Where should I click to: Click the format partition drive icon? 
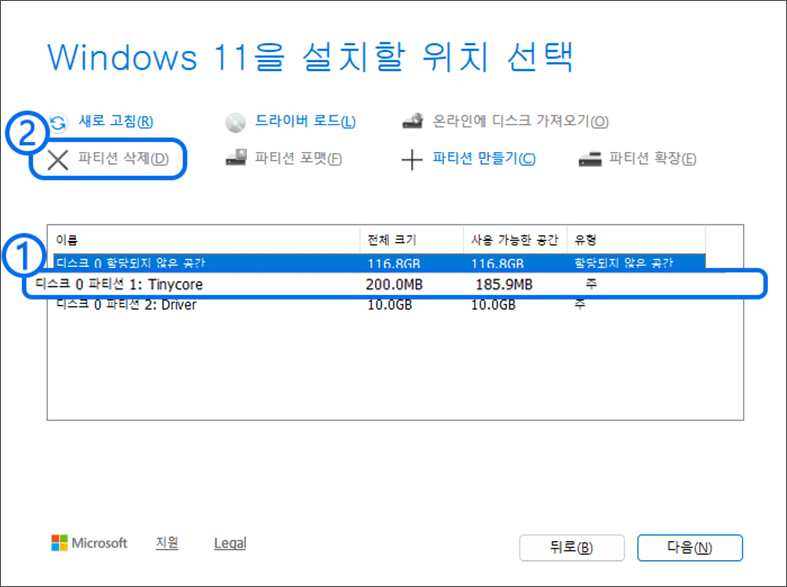point(236,158)
